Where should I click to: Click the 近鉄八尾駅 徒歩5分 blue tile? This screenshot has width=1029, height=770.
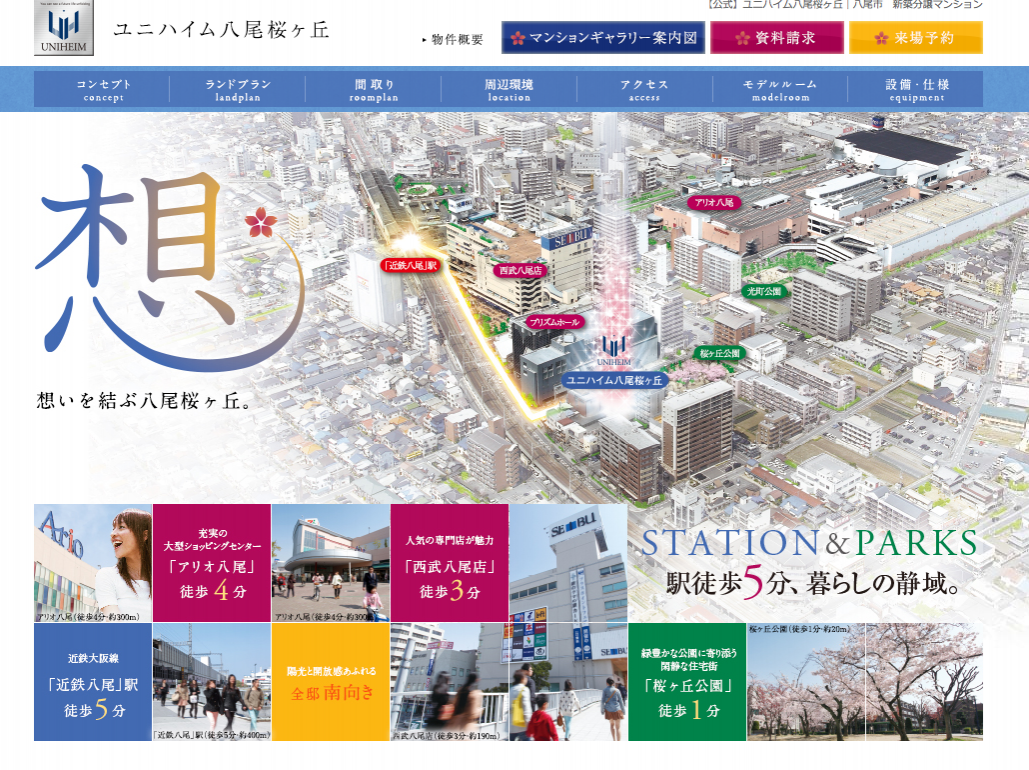93,682
